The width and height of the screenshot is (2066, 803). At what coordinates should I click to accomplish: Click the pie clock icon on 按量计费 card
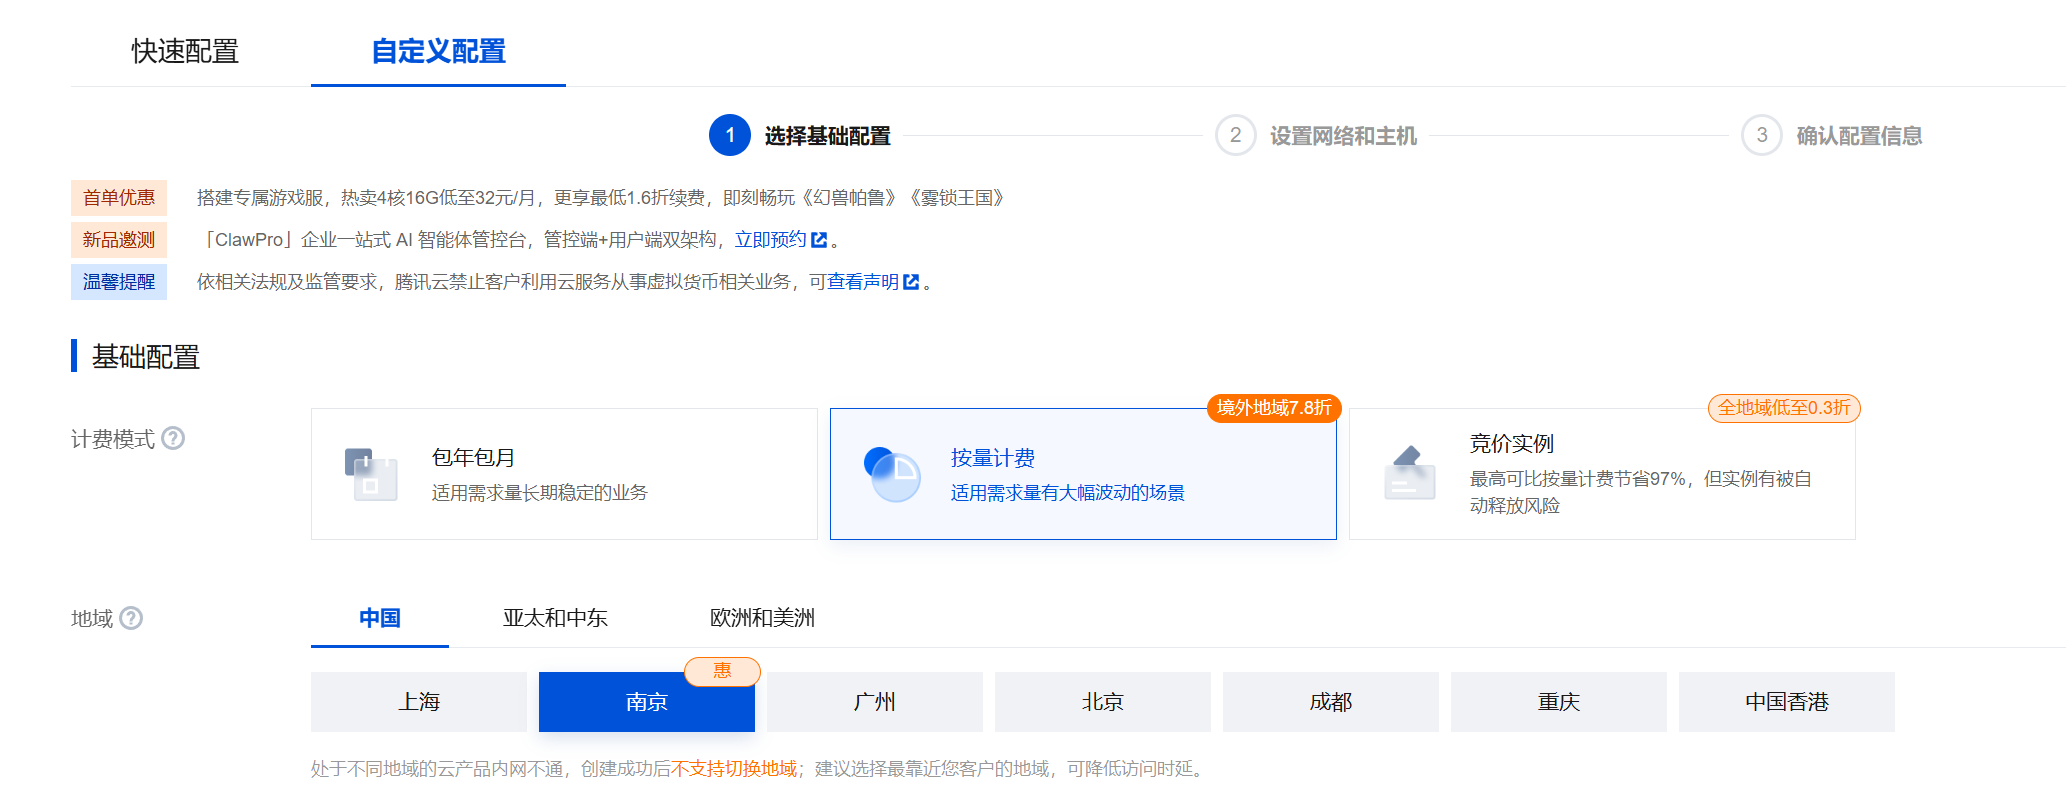tap(891, 474)
